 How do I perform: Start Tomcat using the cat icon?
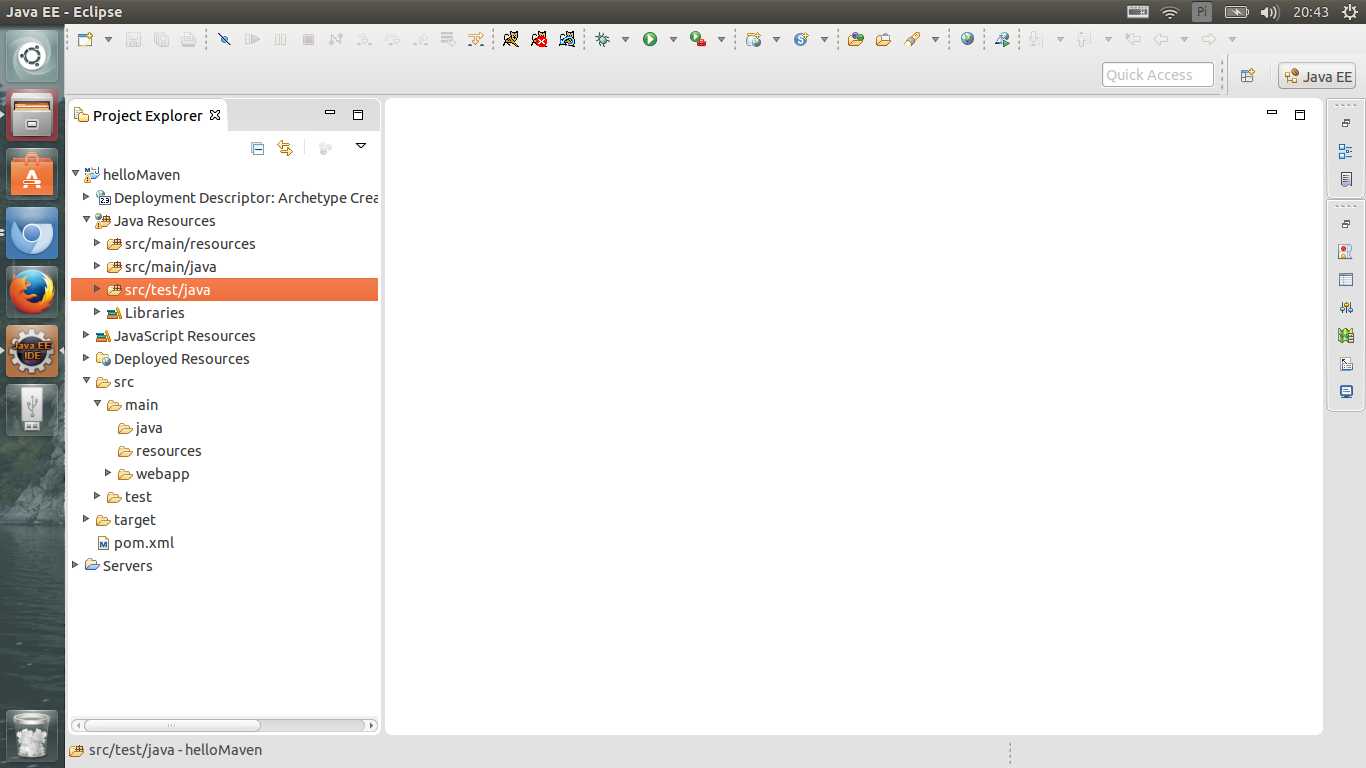[x=511, y=39]
